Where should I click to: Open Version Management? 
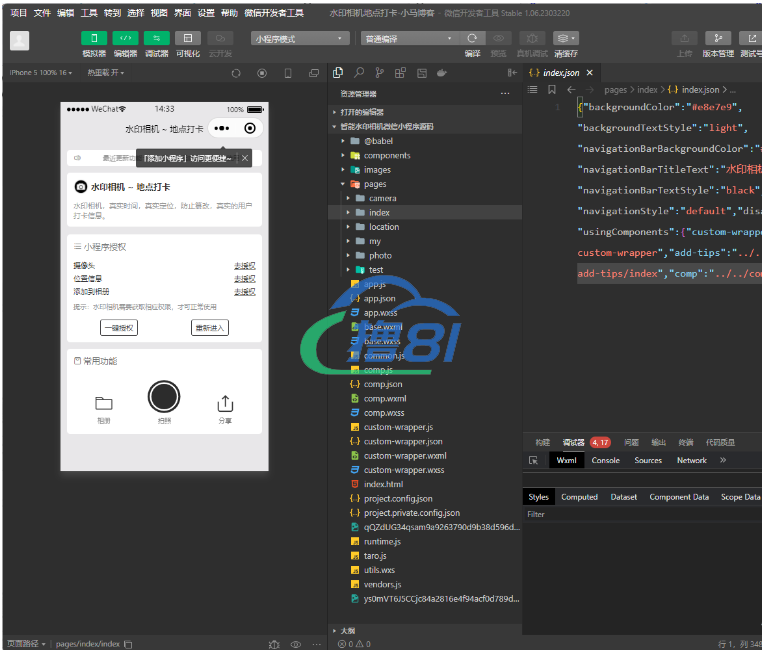718,38
